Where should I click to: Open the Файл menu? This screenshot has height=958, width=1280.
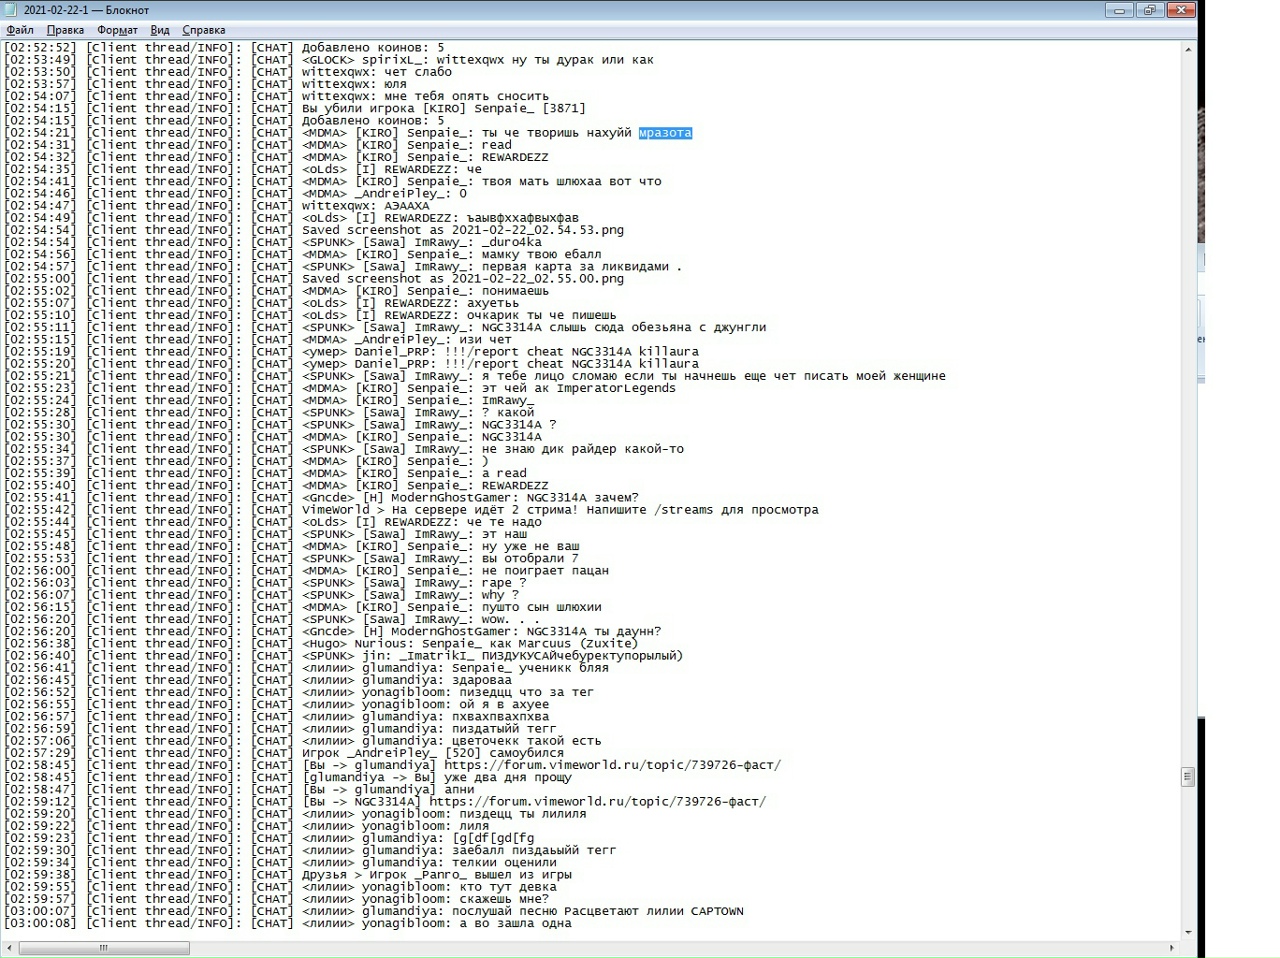tap(19, 30)
